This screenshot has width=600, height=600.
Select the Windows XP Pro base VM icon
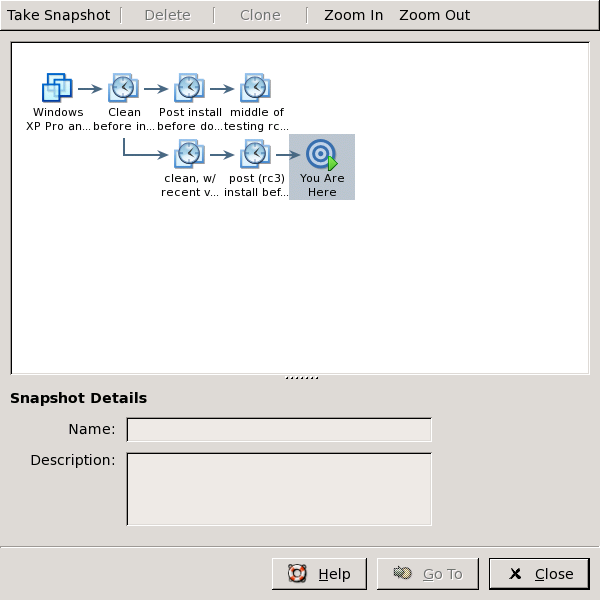coord(57,88)
